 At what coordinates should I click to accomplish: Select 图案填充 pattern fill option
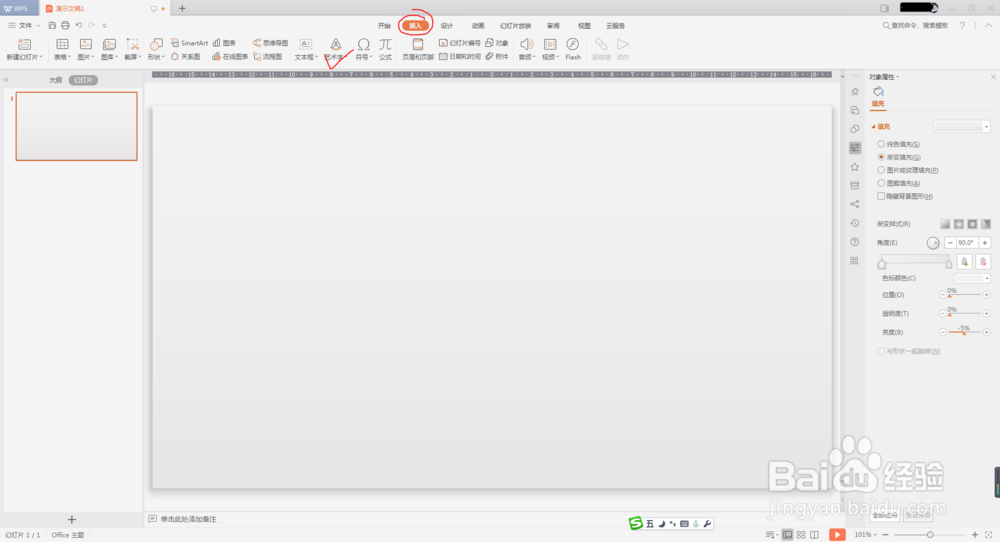click(x=899, y=183)
